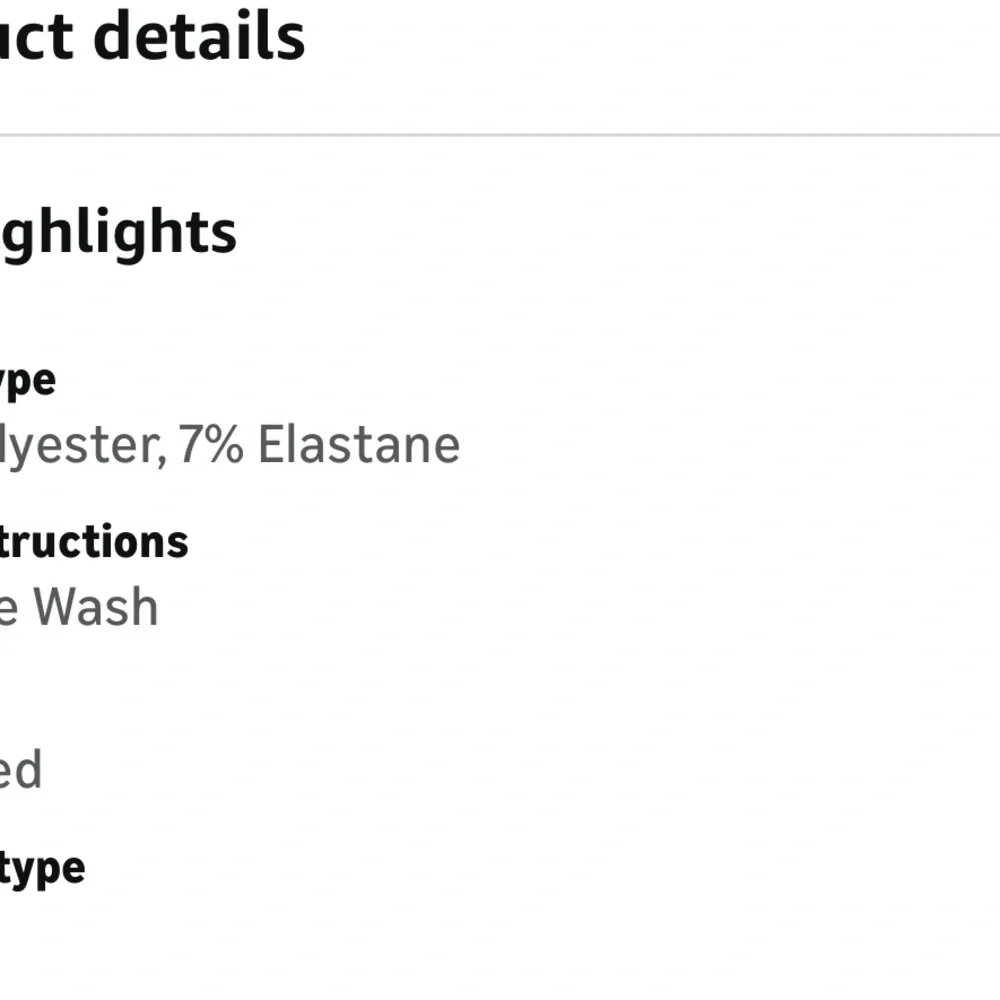Click the word "Wash" in grey text

96,607
